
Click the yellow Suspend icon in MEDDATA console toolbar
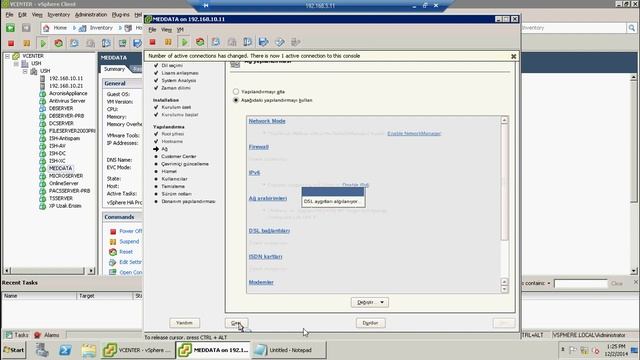point(168,42)
